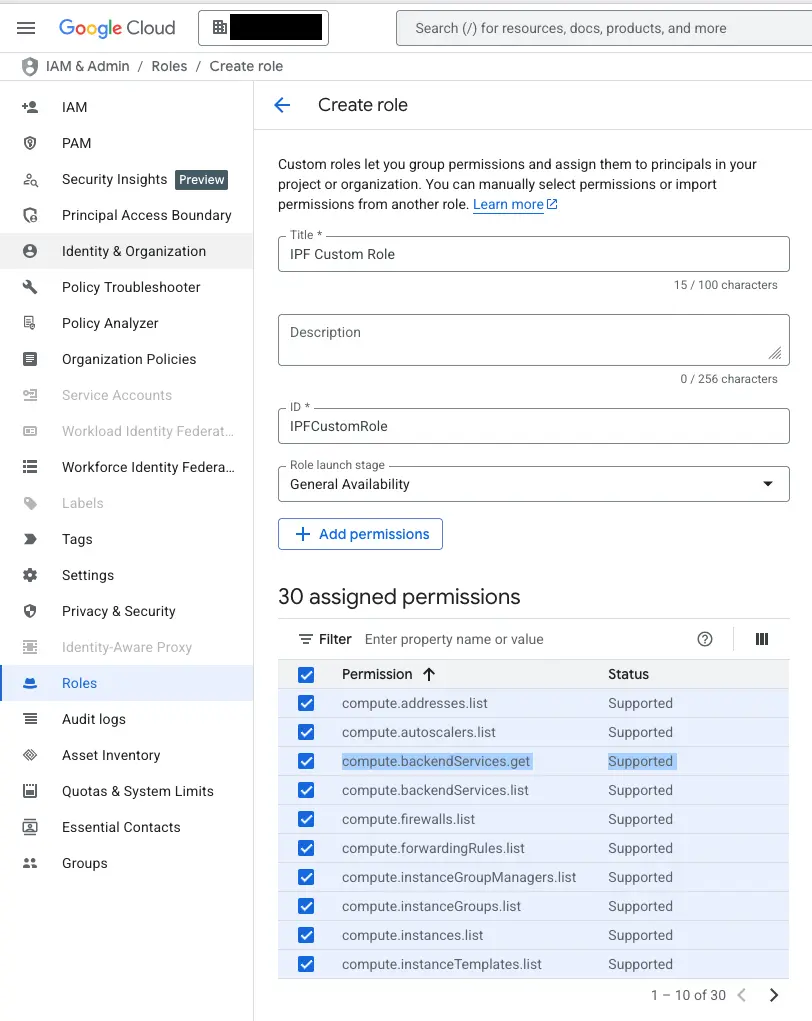This screenshot has width=812, height=1021.
Task: Sort by the Permission column header
Action: [x=377, y=674]
